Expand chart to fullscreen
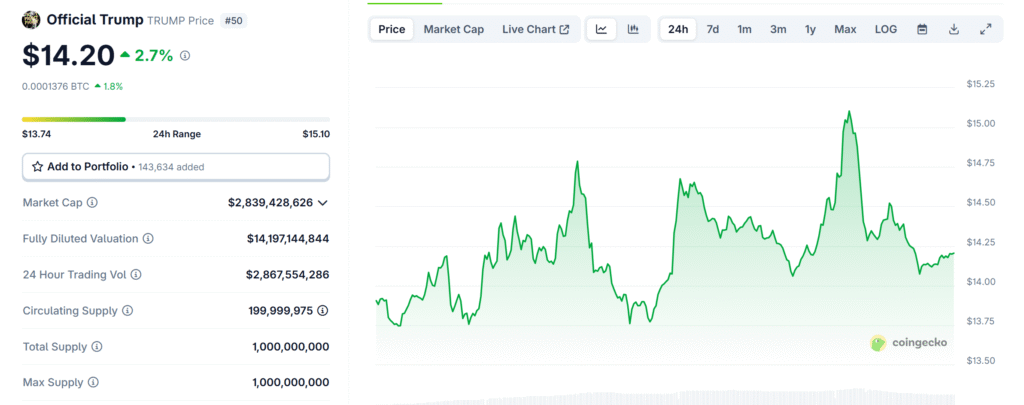 click(x=986, y=29)
